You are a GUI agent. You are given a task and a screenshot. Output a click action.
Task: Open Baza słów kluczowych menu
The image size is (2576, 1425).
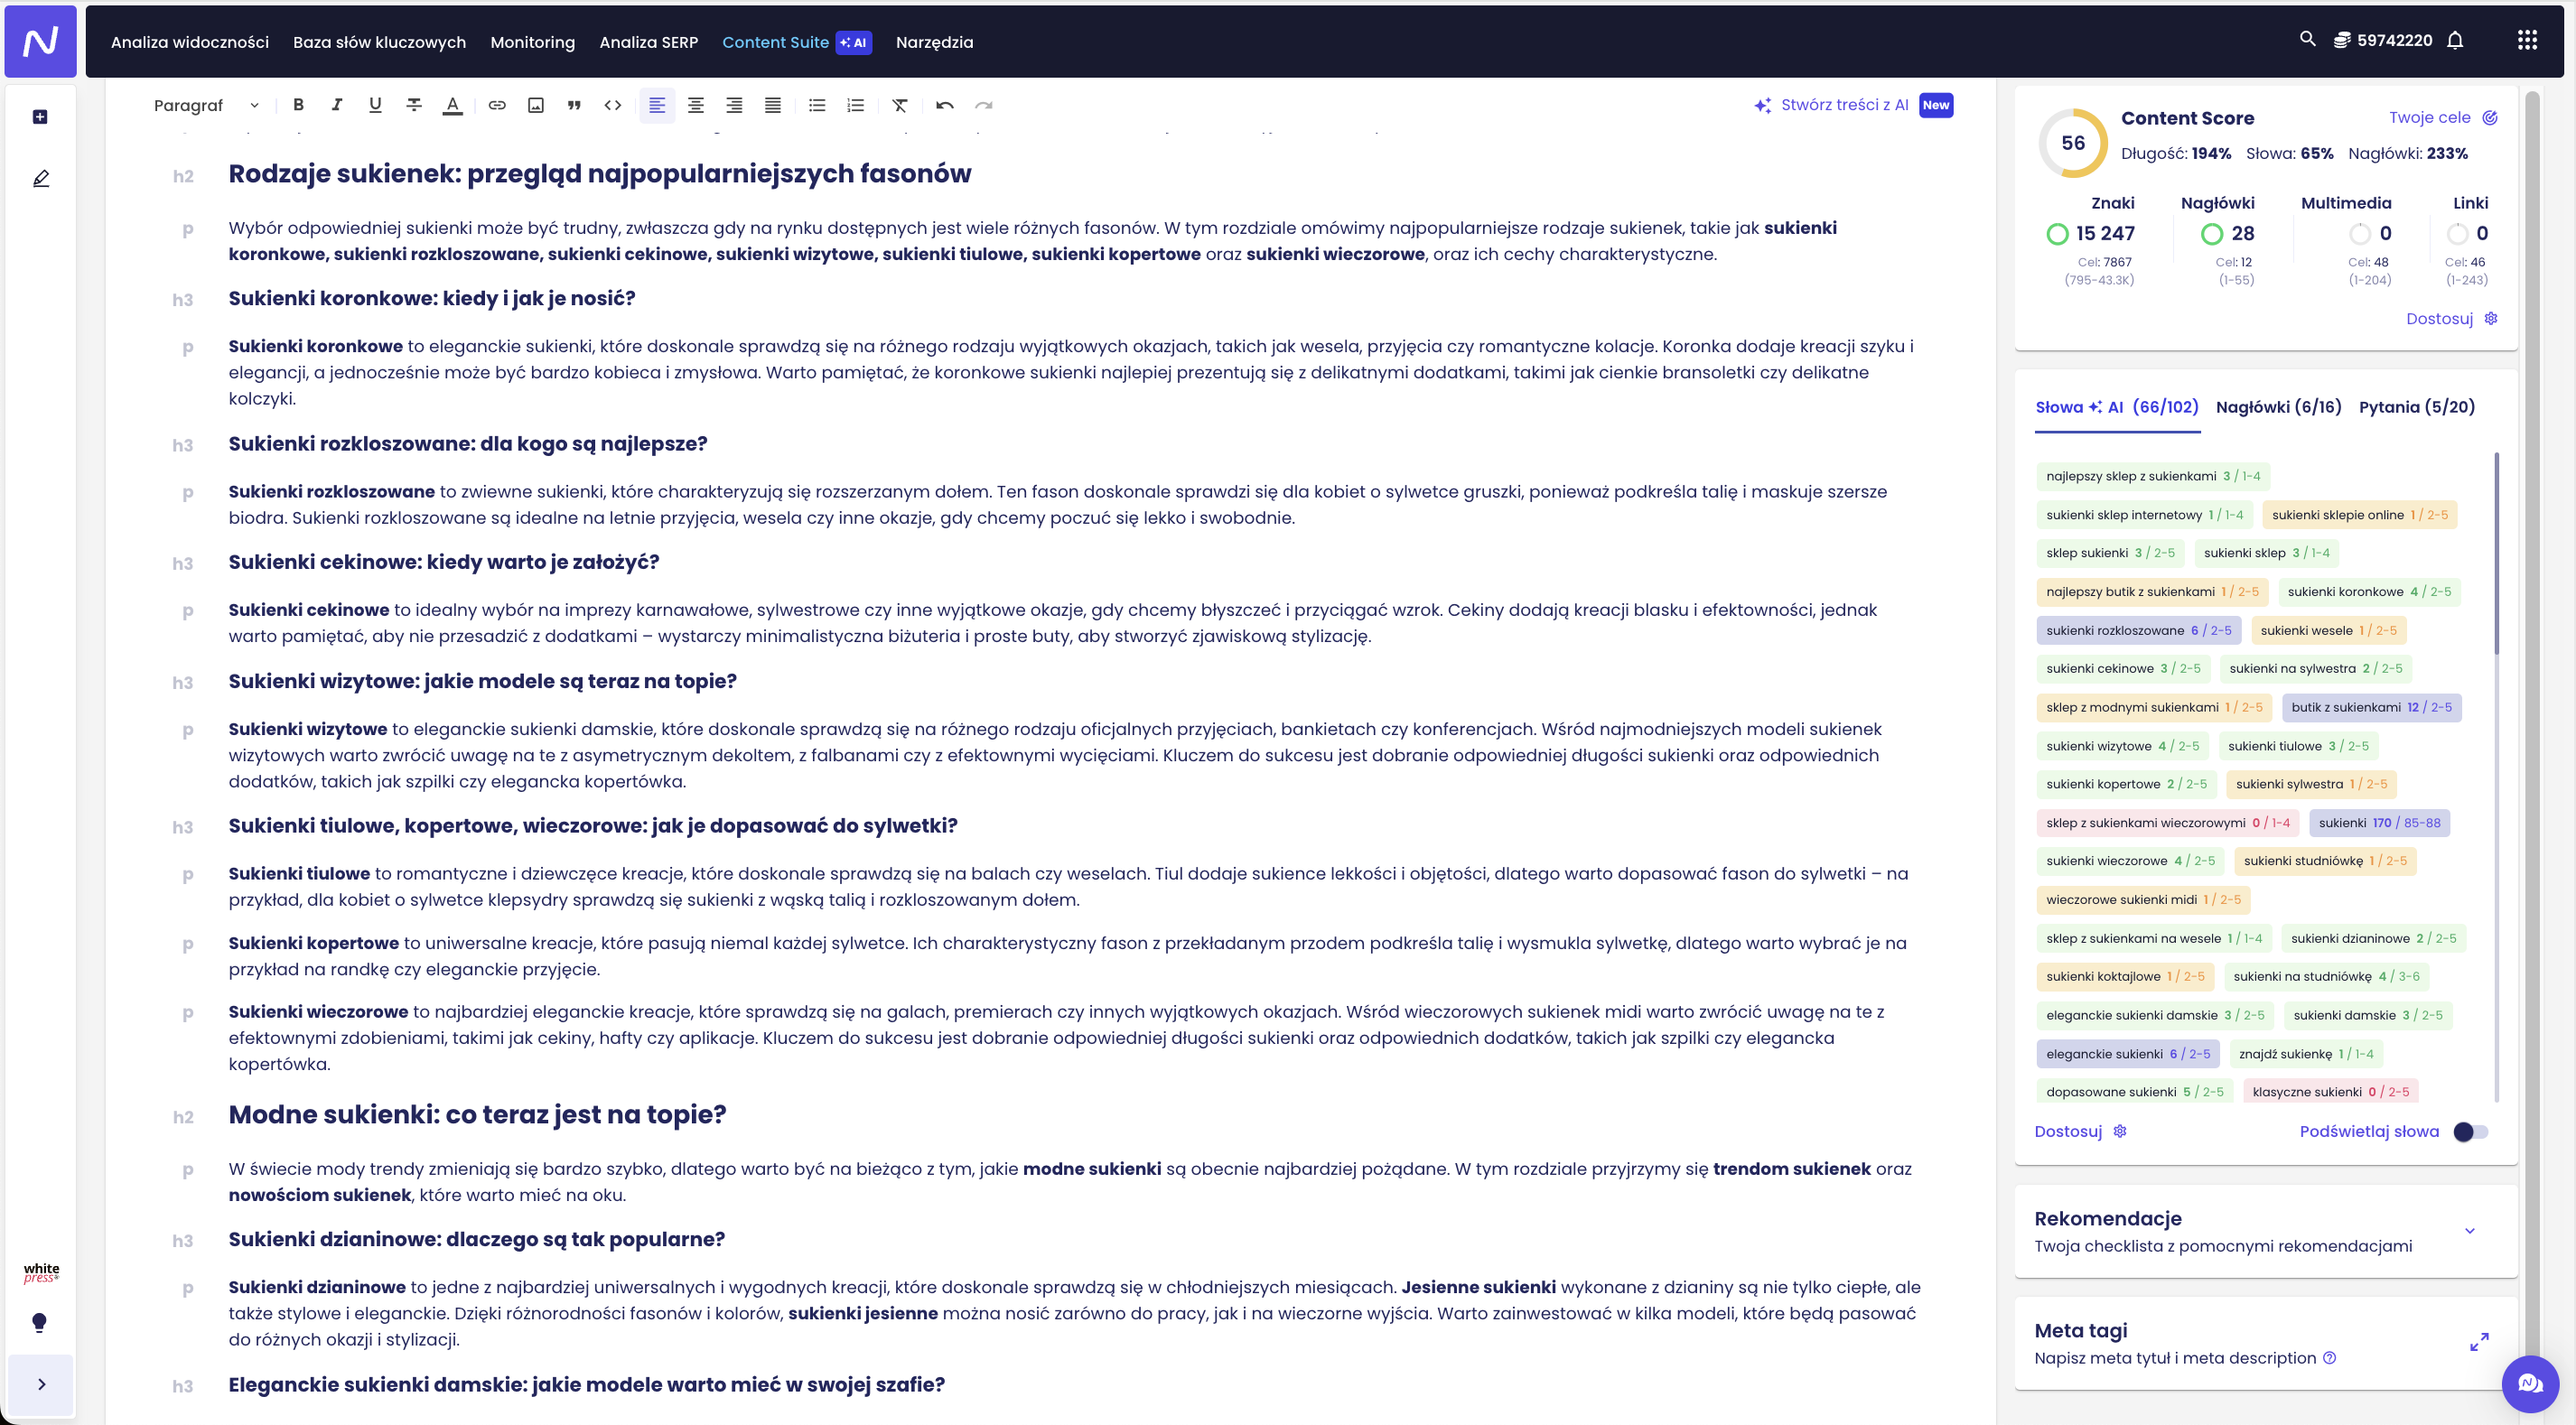point(379,42)
